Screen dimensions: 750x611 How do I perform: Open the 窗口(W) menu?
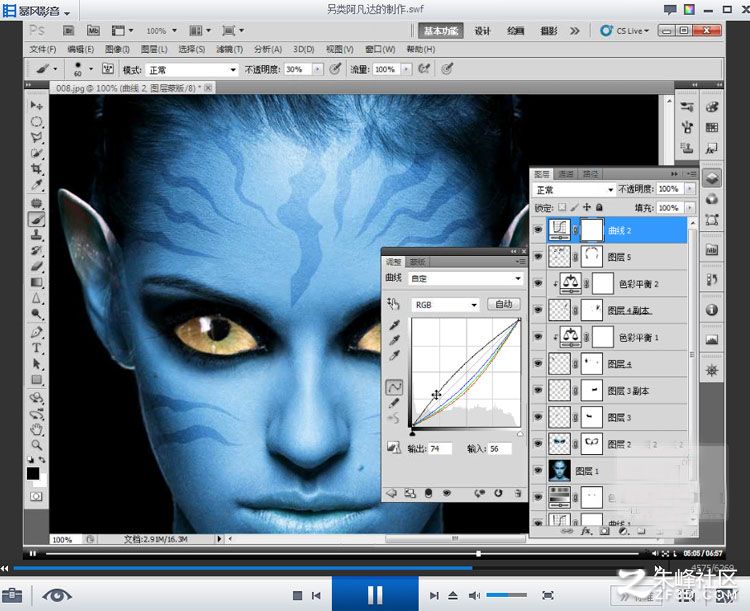pyautogui.click(x=380, y=49)
